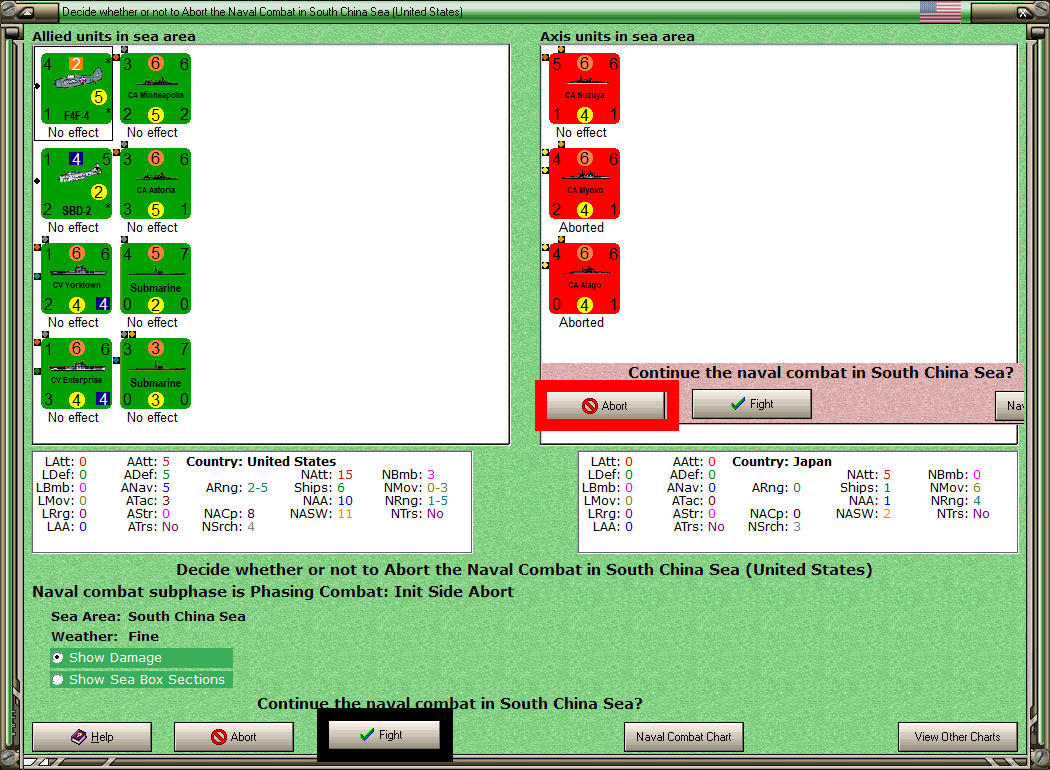Click the window system icon in title bar

[25, 12]
